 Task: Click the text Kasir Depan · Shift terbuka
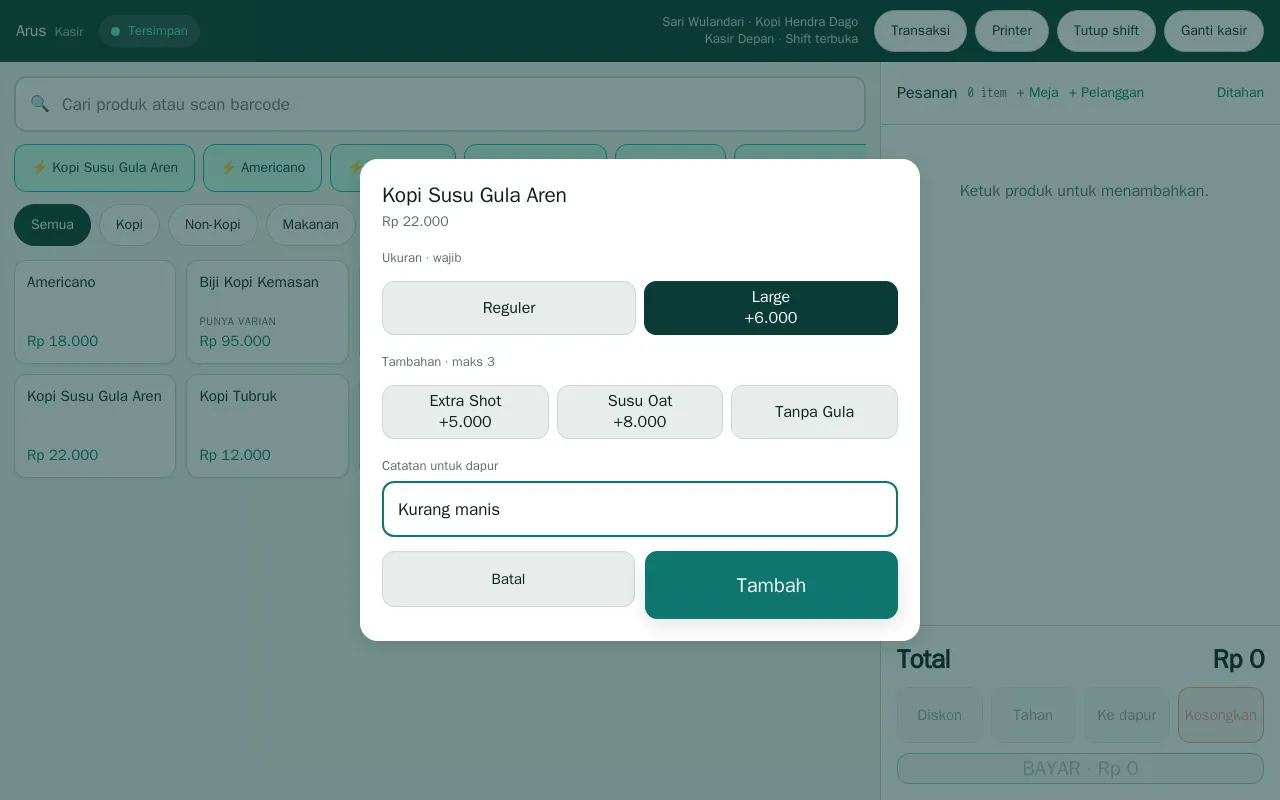coord(781,39)
